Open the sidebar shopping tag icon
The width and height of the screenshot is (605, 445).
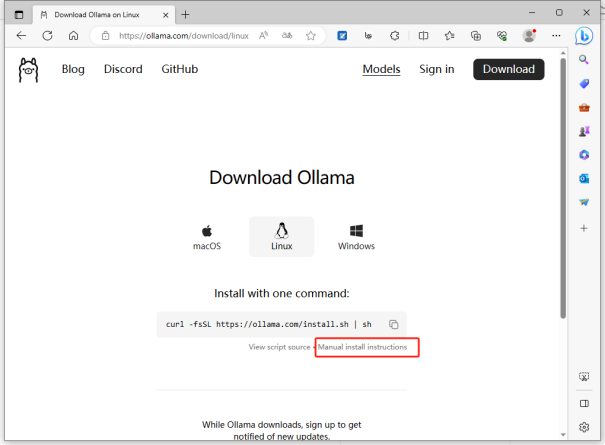(x=584, y=83)
